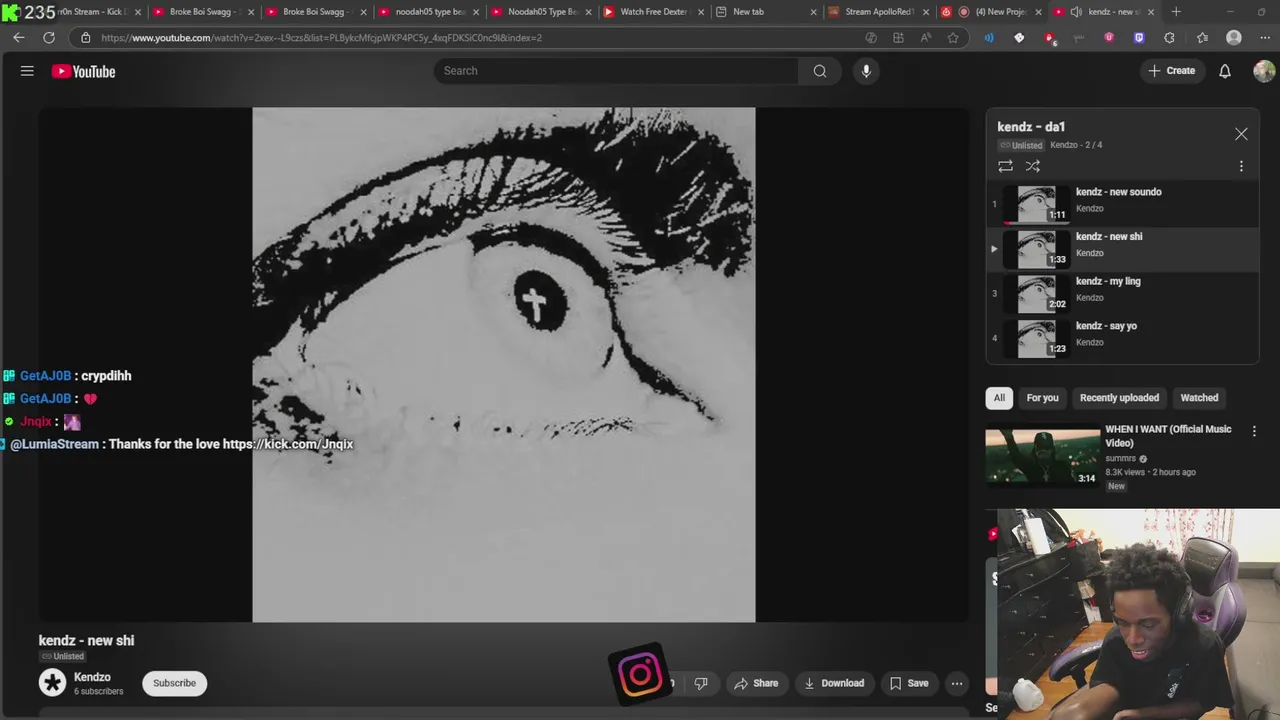Viewport: 1280px width, 720px height.
Task: Switch to the (4) New Project tab
Action: pyautogui.click(x=990, y=12)
